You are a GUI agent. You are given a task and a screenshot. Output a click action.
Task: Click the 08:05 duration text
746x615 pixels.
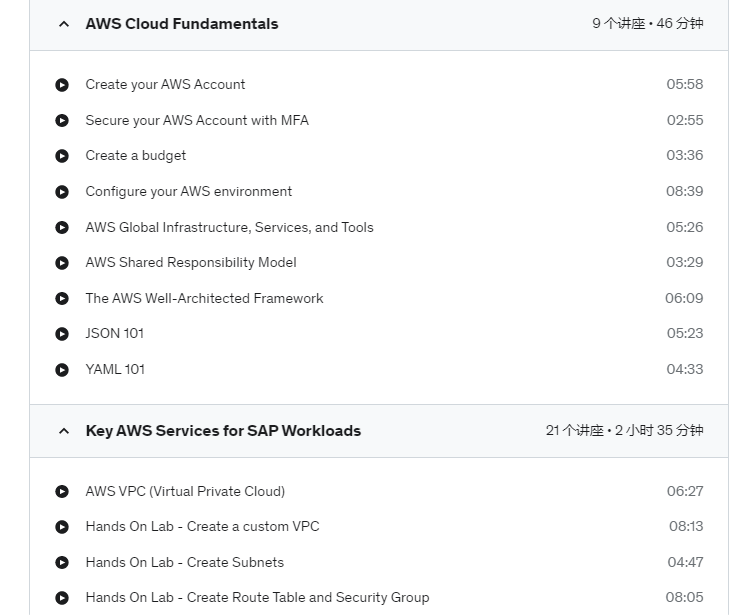coord(684,597)
